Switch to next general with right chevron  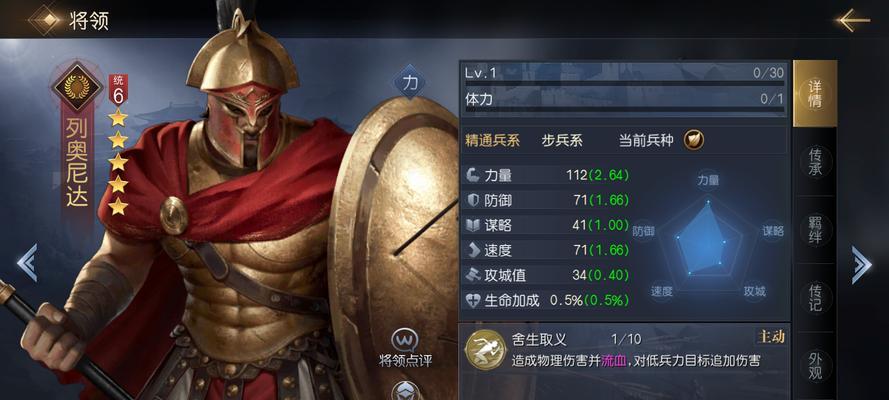tap(861, 264)
